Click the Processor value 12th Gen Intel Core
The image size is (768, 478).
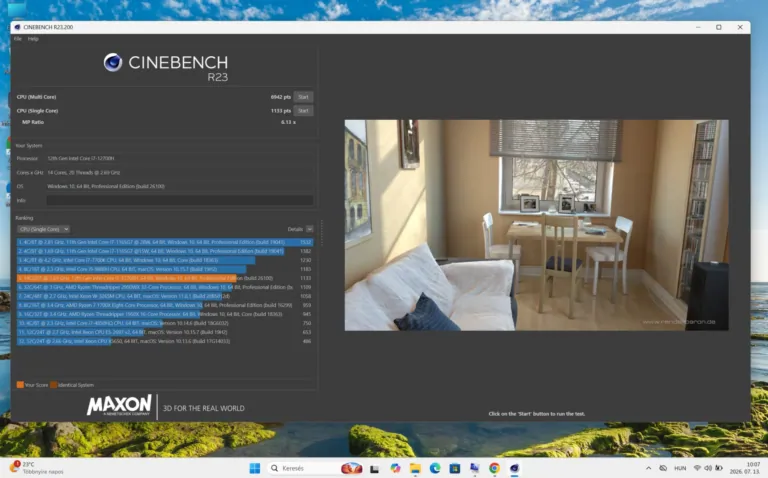(x=81, y=158)
